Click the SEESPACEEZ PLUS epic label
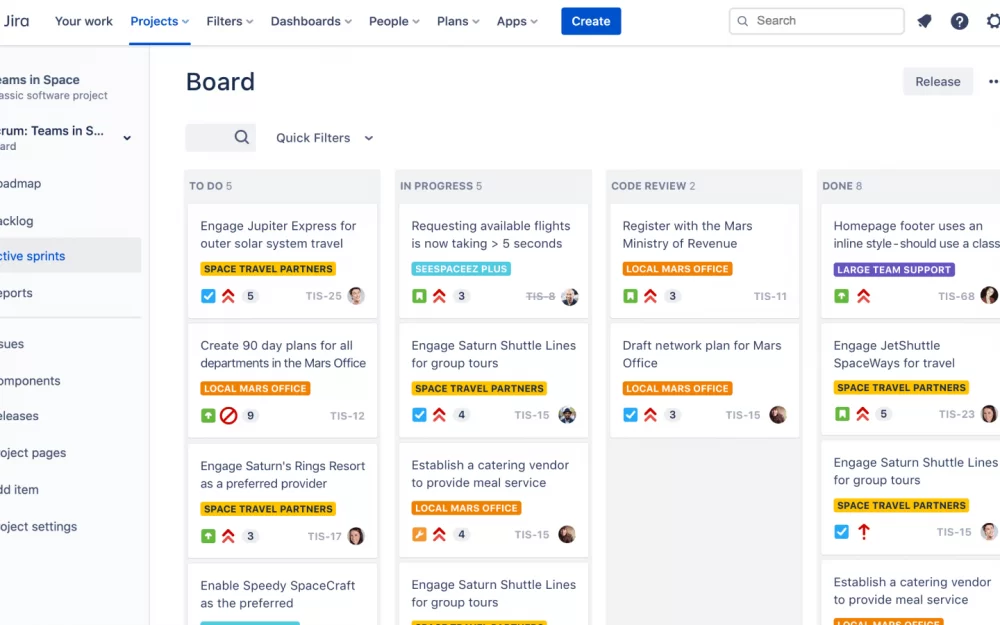This screenshot has width=1000, height=625. pyautogui.click(x=461, y=269)
